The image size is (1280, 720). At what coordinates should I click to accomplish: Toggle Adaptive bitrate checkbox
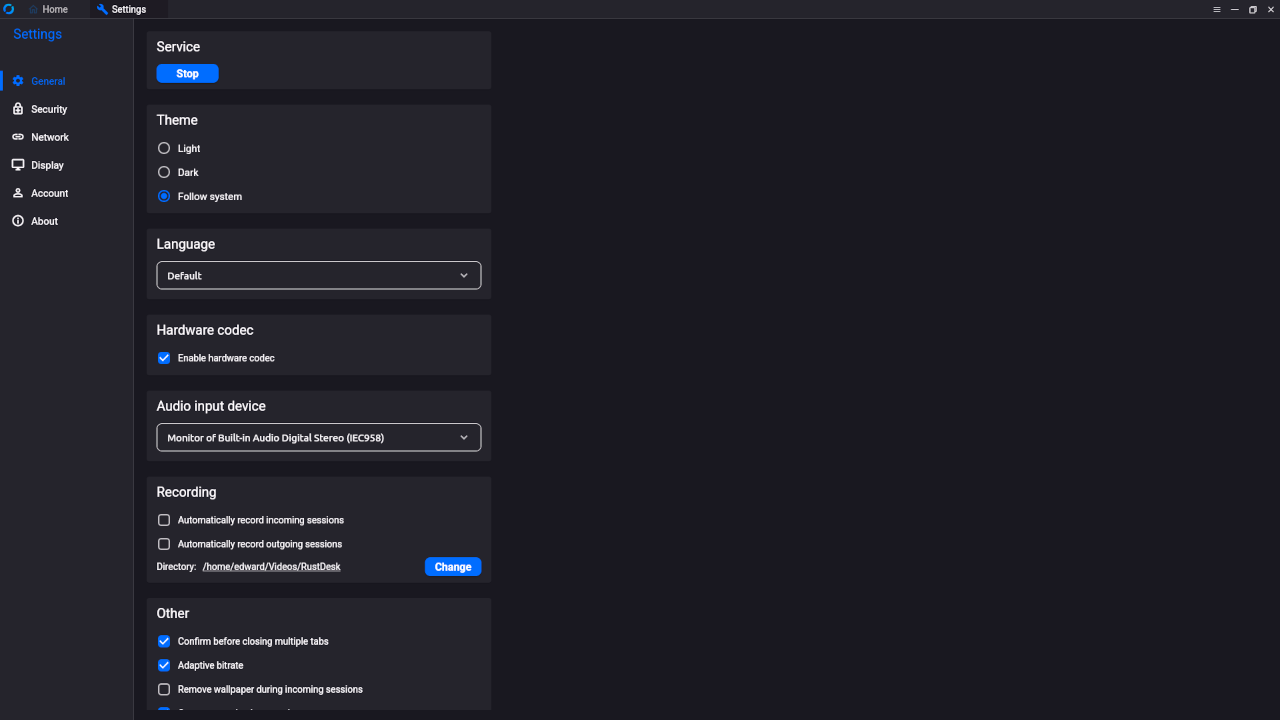point(164,665)
